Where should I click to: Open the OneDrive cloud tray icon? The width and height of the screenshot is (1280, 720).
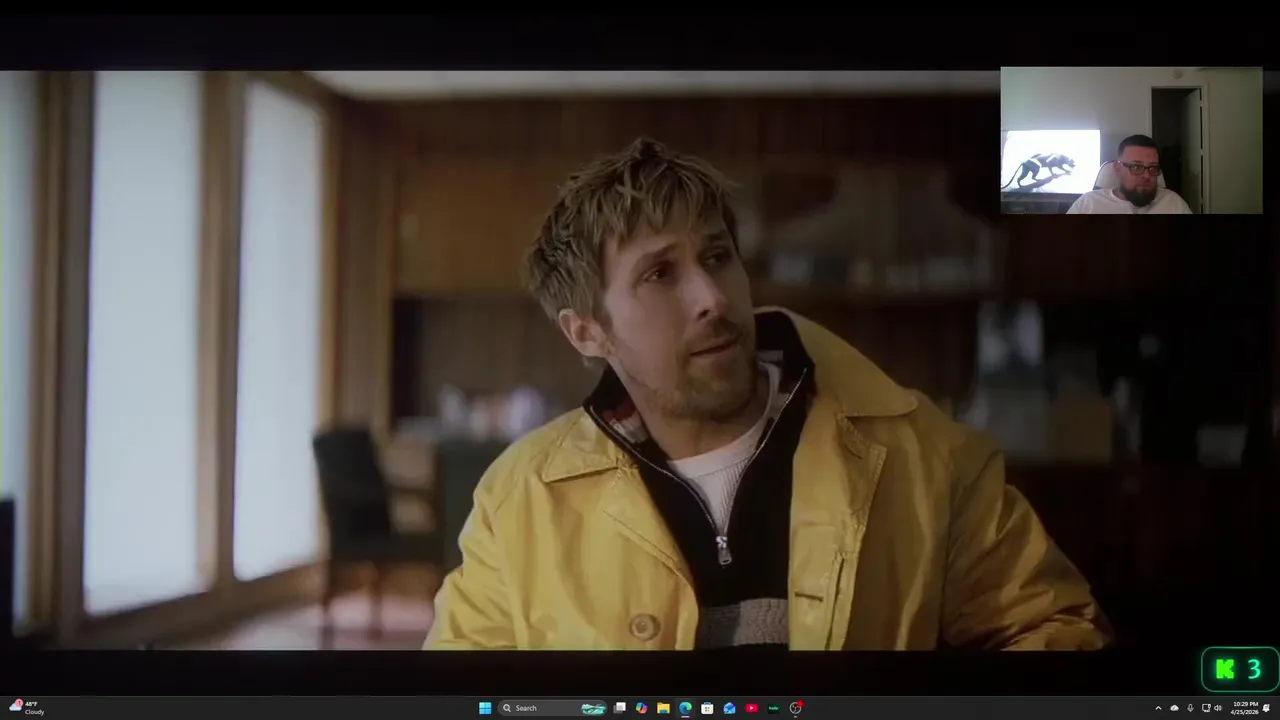pos(1174,708)
